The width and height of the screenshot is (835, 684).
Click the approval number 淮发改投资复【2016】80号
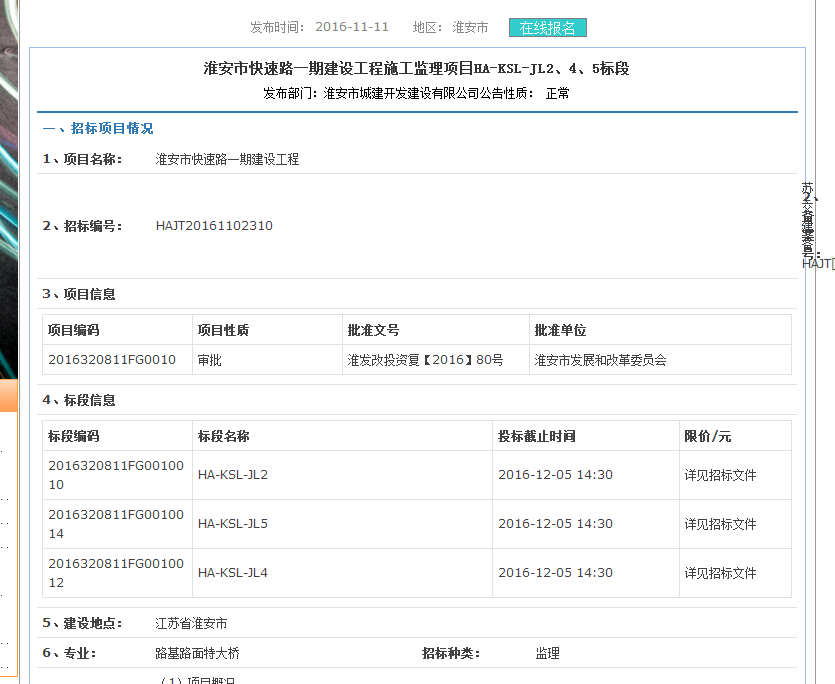[x=425, y=360]
